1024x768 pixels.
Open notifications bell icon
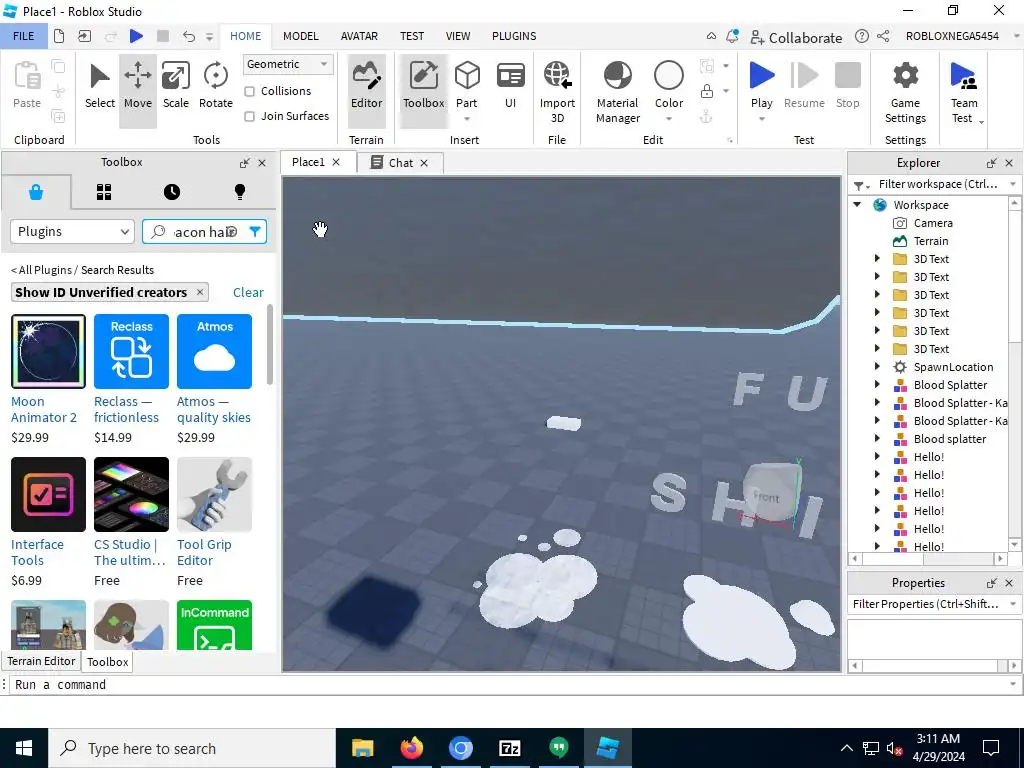(x=732, y=37)
